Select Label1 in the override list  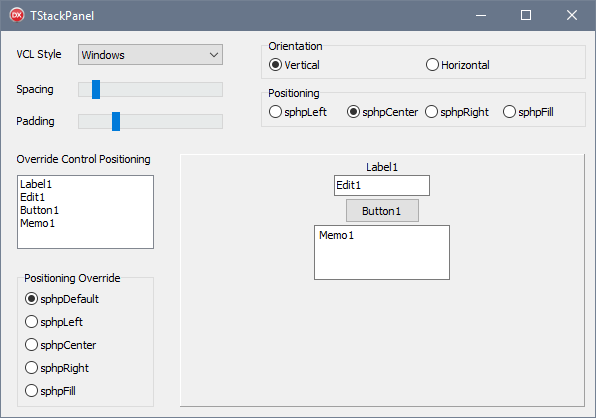[85, 184]
